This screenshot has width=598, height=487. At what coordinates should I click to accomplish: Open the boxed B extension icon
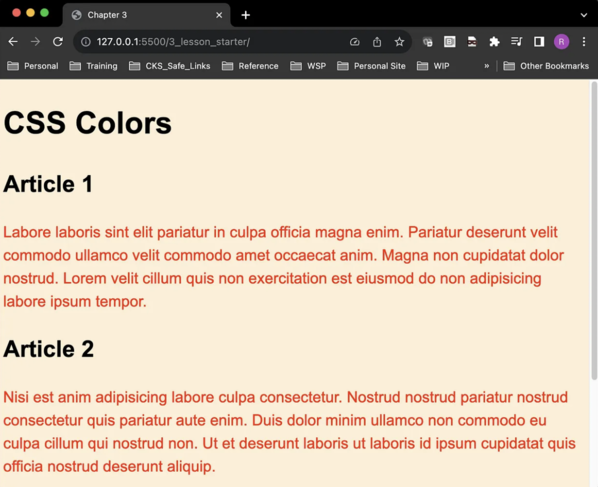point(450,42)
